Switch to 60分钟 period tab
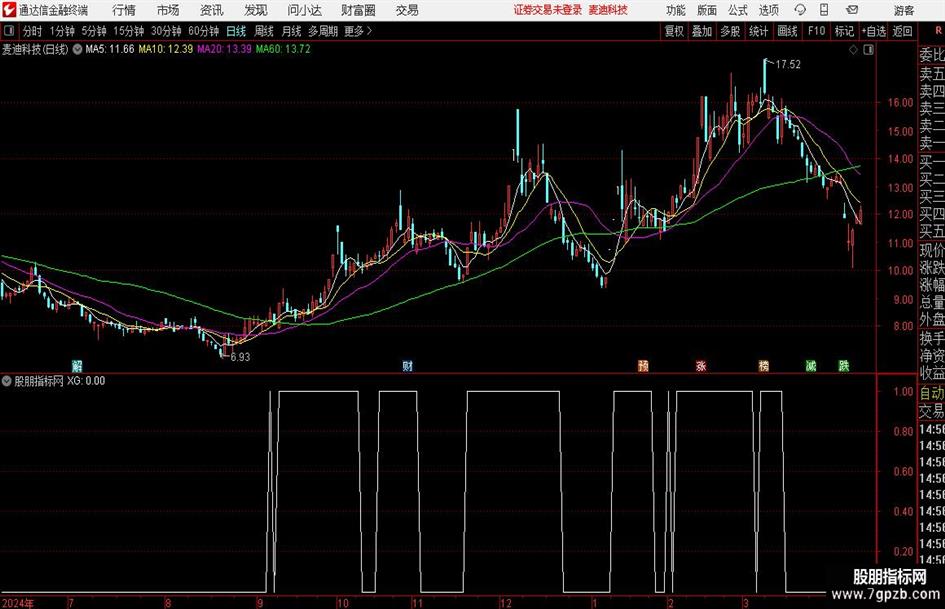The height and width of the screenshot is (609, 945). [203, 31]
